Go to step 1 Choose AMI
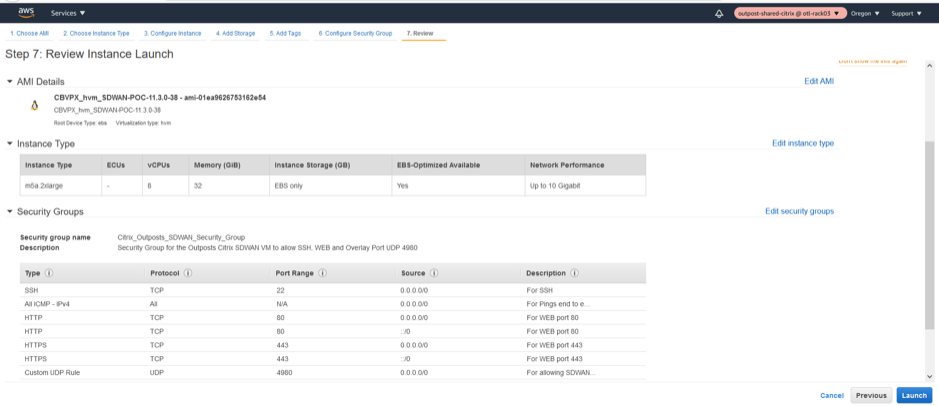939x406 pixels. click(29, 34)
